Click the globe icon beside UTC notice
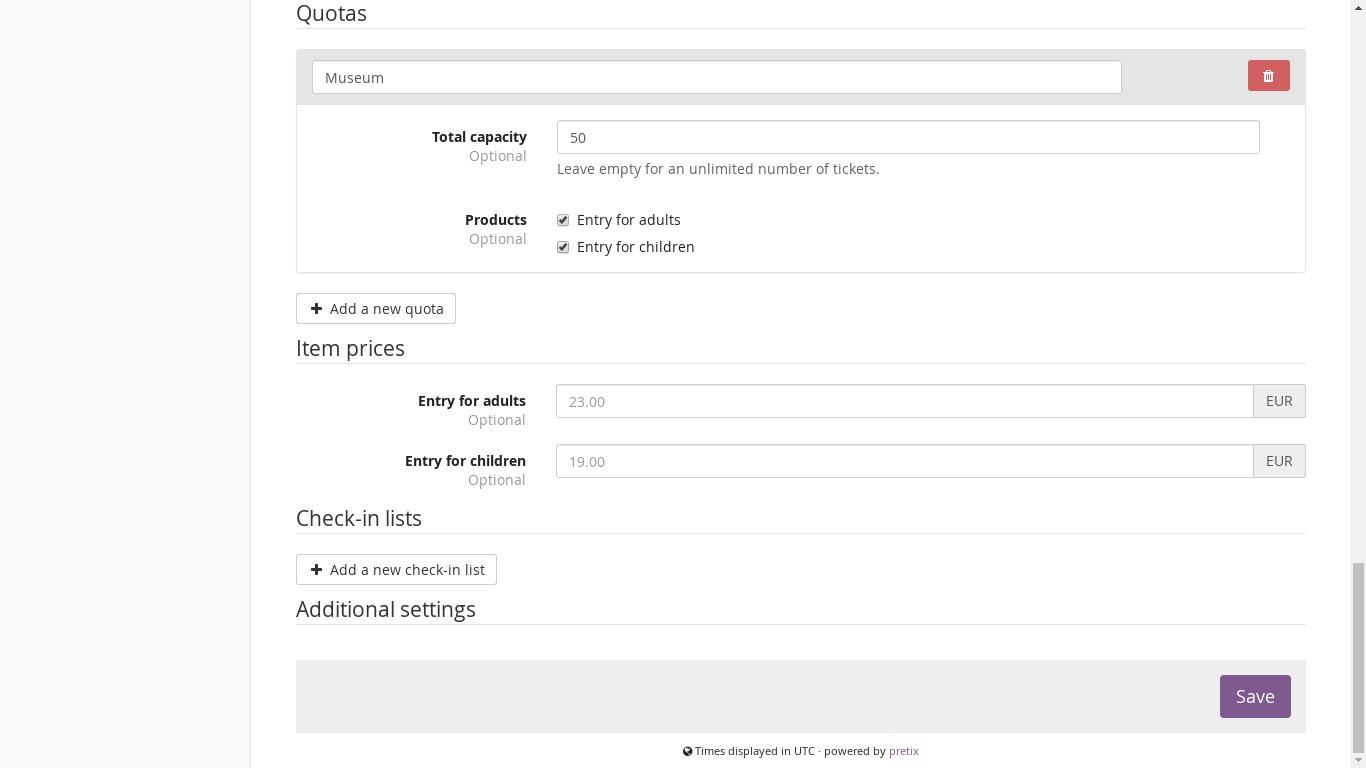 pos(688,751)
